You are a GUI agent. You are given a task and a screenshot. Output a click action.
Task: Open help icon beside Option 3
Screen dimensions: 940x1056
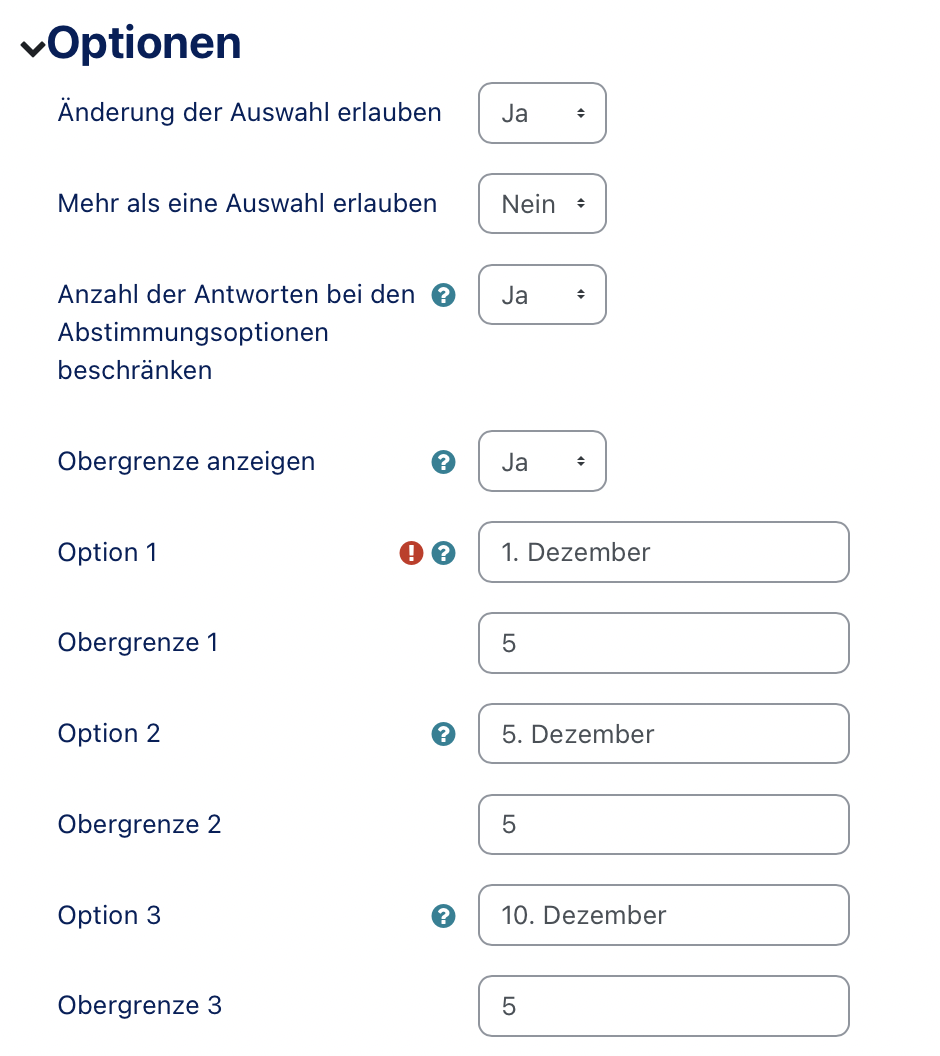442,916
